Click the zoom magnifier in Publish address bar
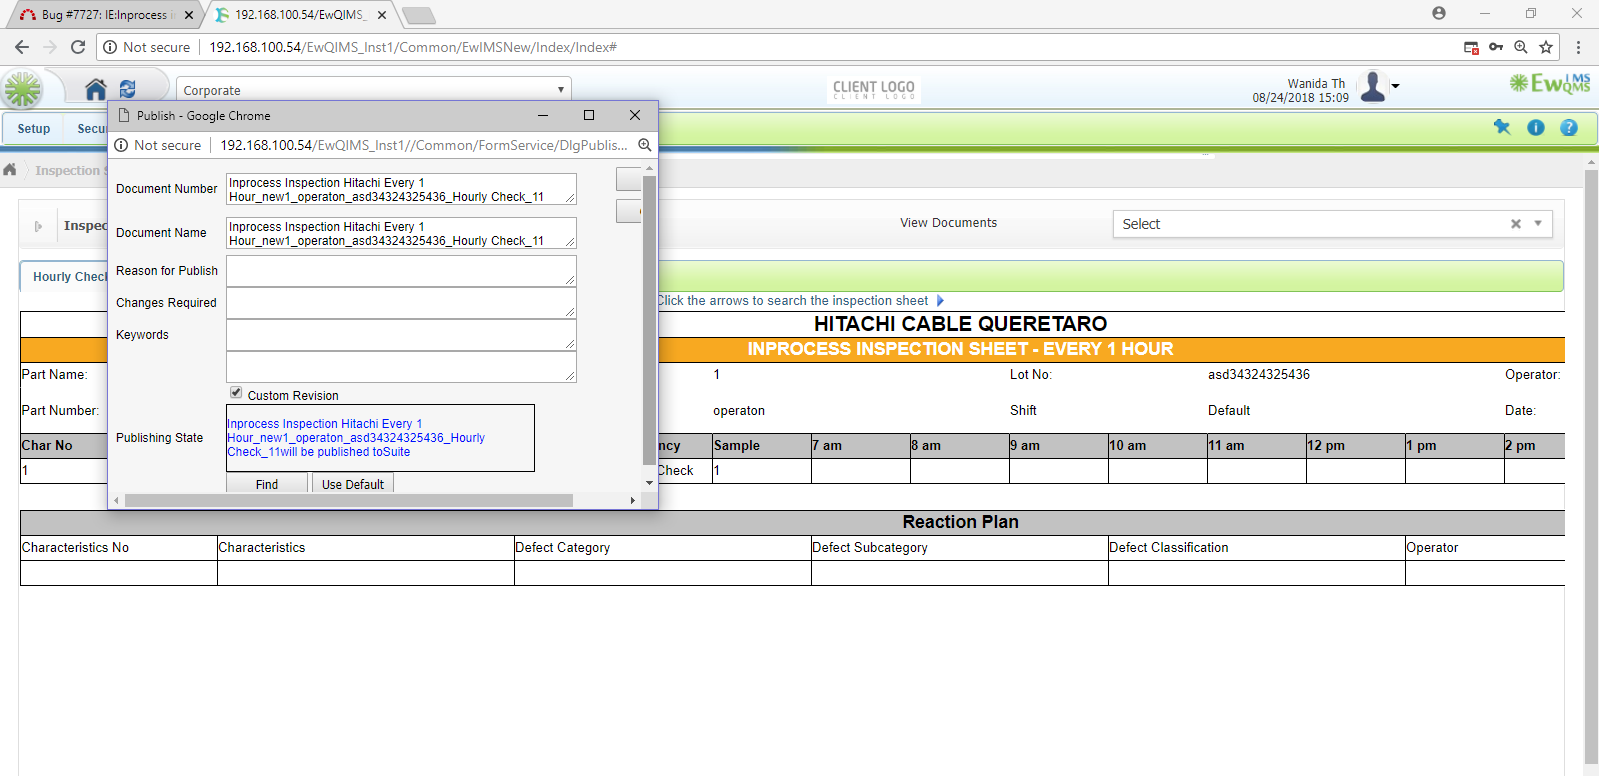Screen dimensions: 1599x776 [645, 145]
